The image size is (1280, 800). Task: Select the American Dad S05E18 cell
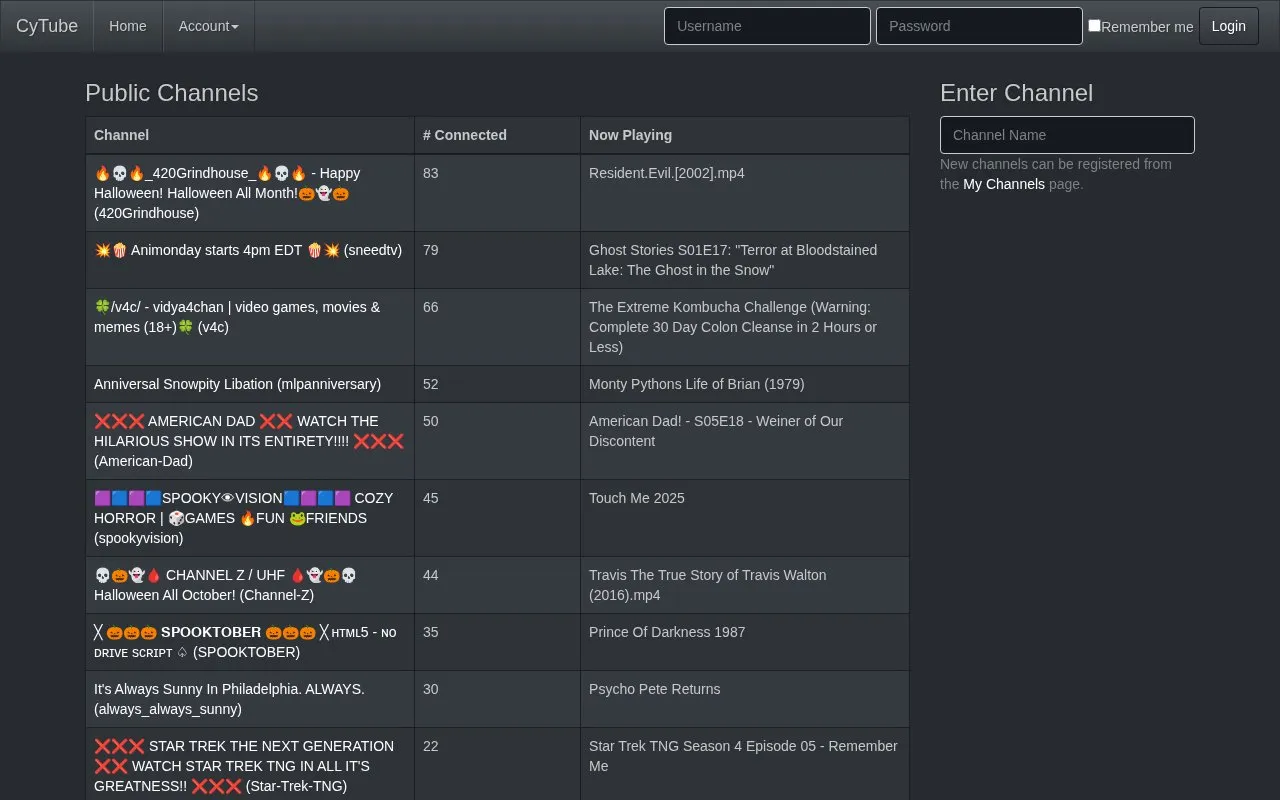pyautogui.click(x=745, y=441)
